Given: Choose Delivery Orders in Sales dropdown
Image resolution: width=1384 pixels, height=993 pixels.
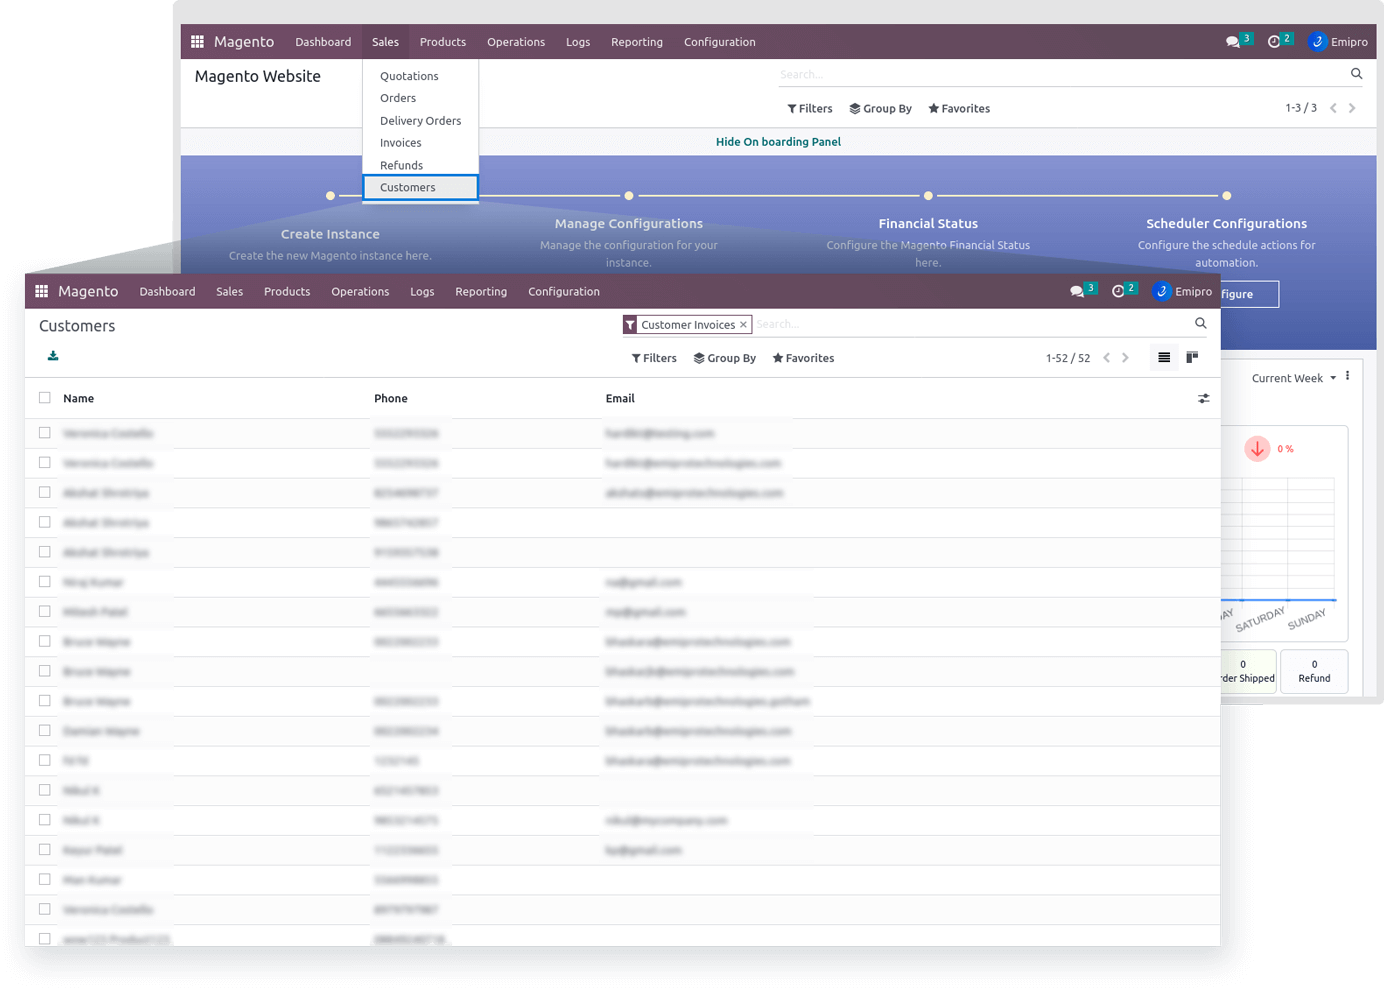Looking at the screenshot, I should pyautogui.click(x=420, y=121).
